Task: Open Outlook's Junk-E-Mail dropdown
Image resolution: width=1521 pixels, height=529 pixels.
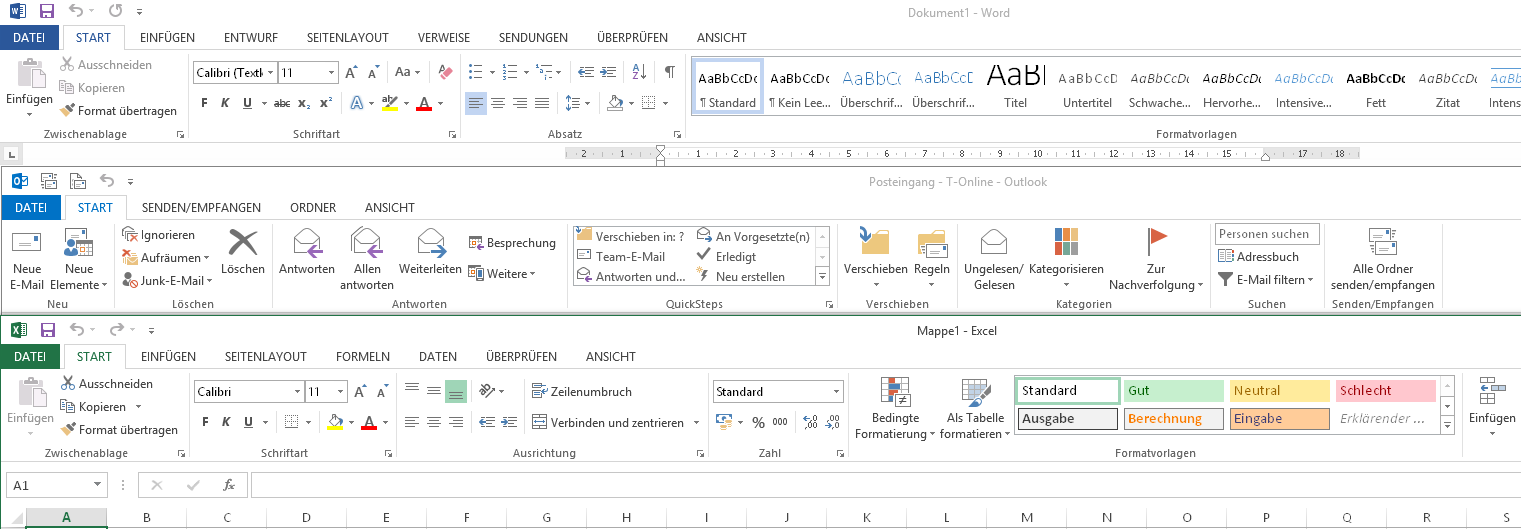Action: 167,281
